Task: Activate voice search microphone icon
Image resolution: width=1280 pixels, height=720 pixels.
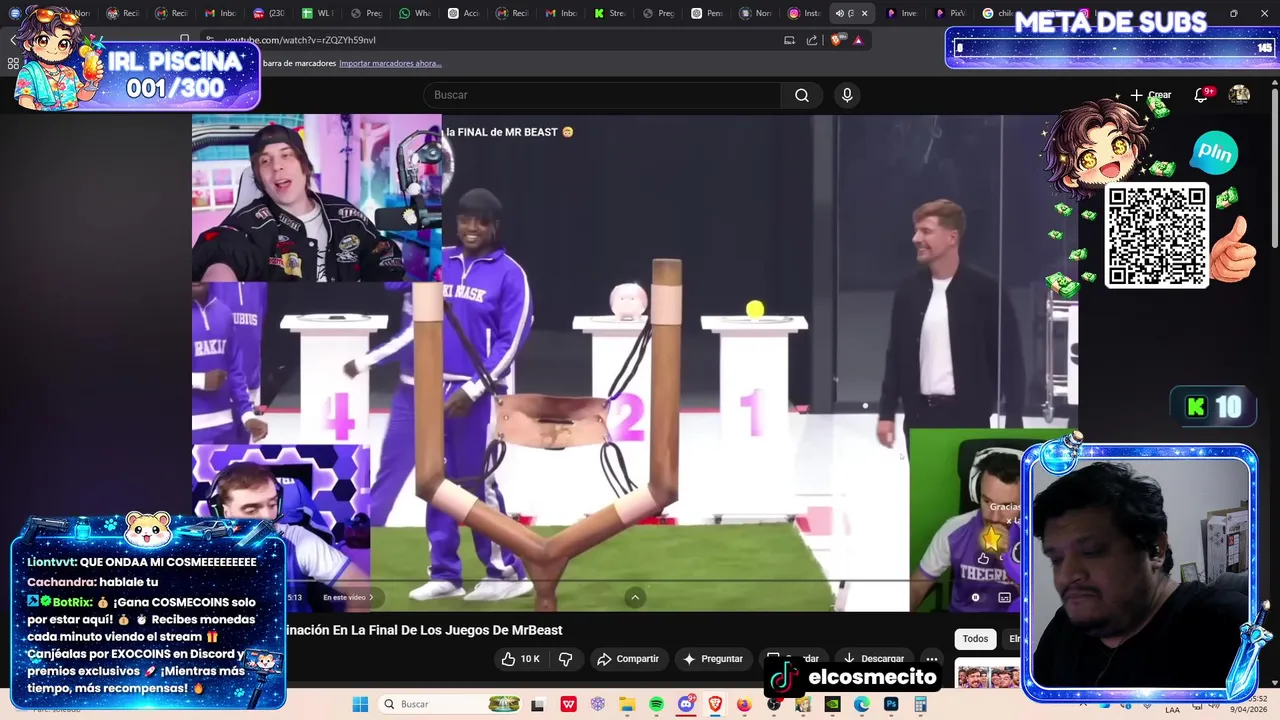Action: [847, 95]
